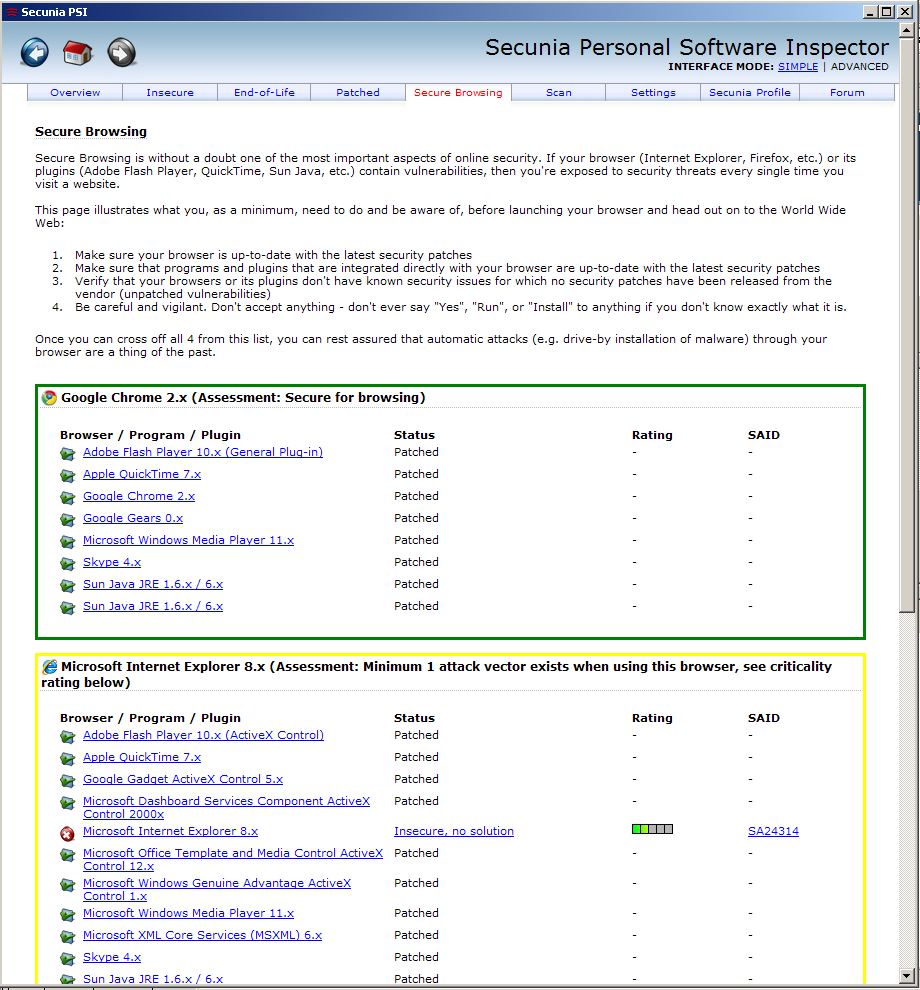Open Google Chrome 2.x program link
The height and width of the screenshot is (990, 920).
[139, 496]
